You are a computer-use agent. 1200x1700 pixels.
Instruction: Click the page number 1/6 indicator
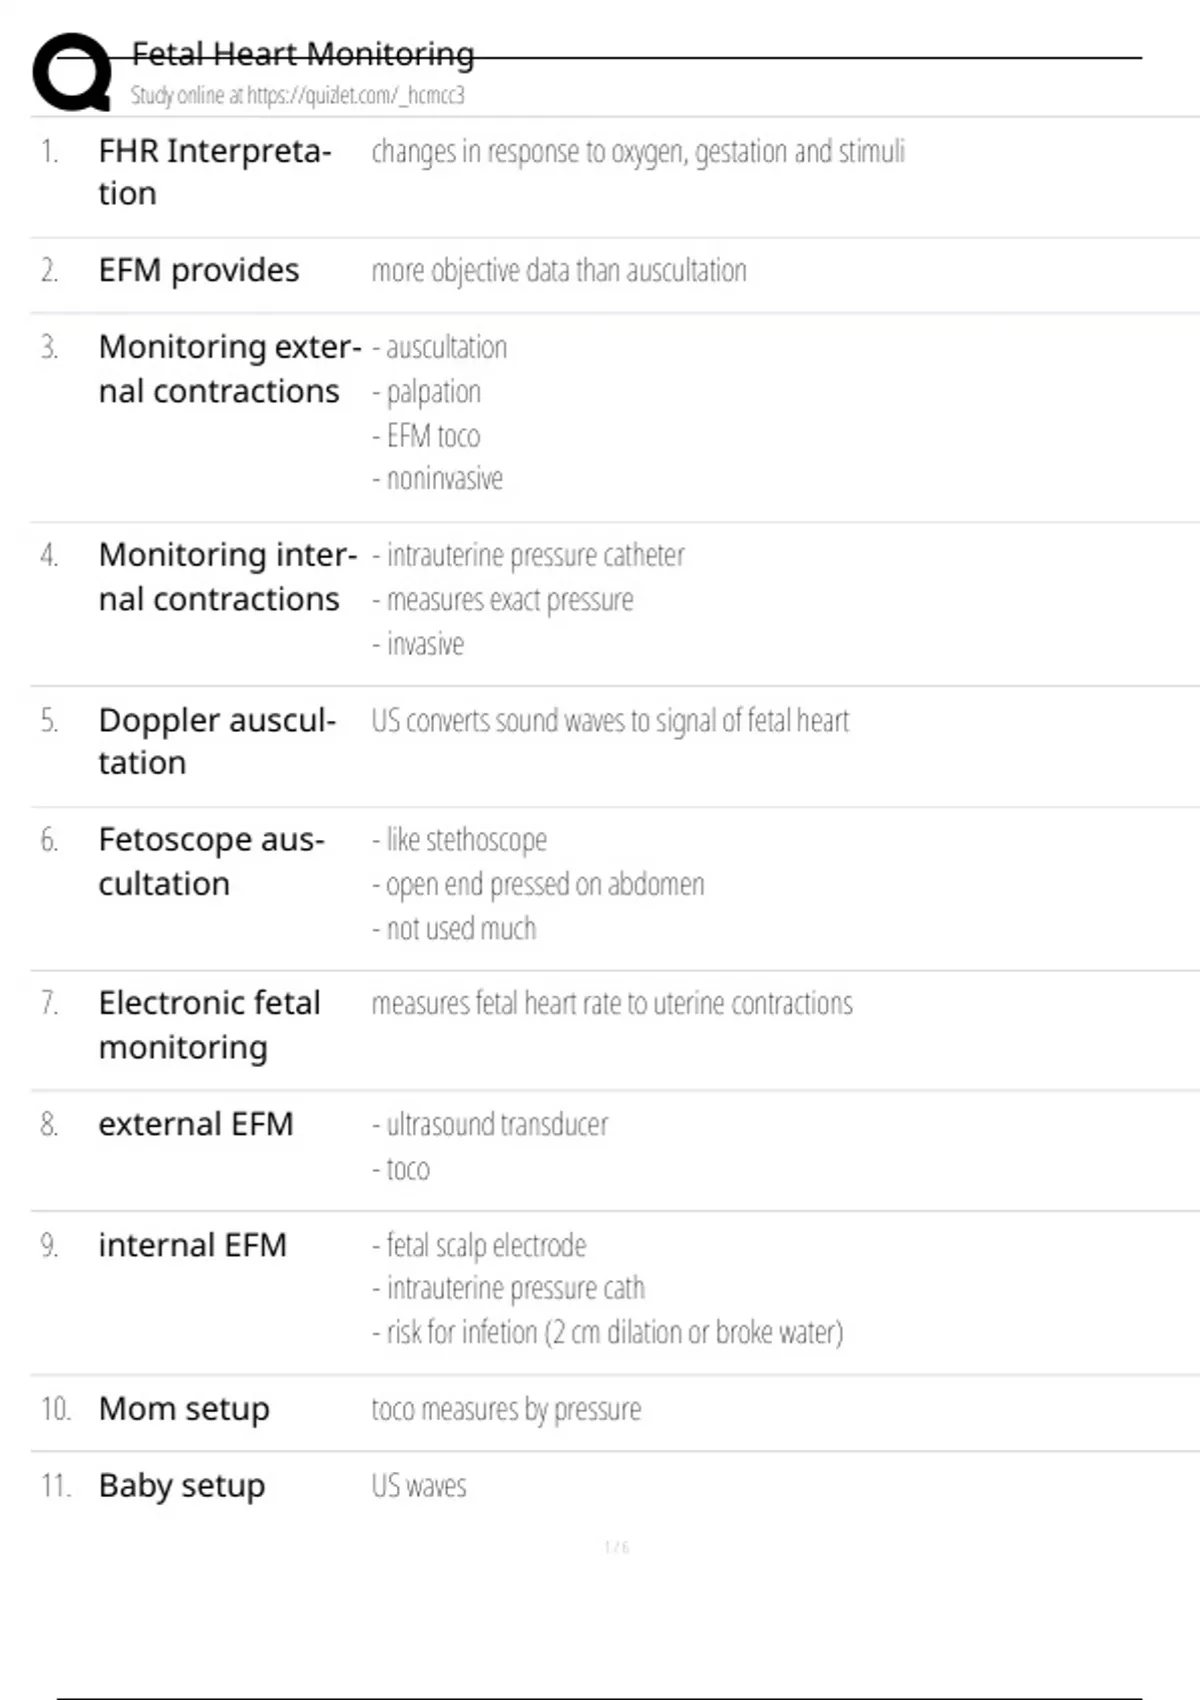point(616,1548)
